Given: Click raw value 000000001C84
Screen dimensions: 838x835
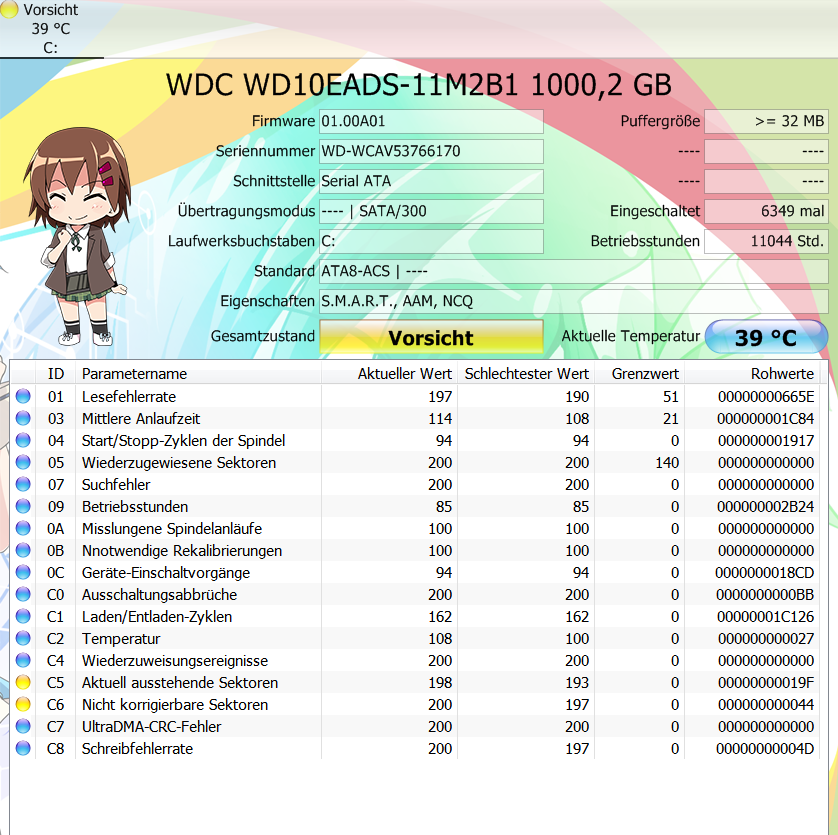Looking at the screenshot, I should click(766, 419).
